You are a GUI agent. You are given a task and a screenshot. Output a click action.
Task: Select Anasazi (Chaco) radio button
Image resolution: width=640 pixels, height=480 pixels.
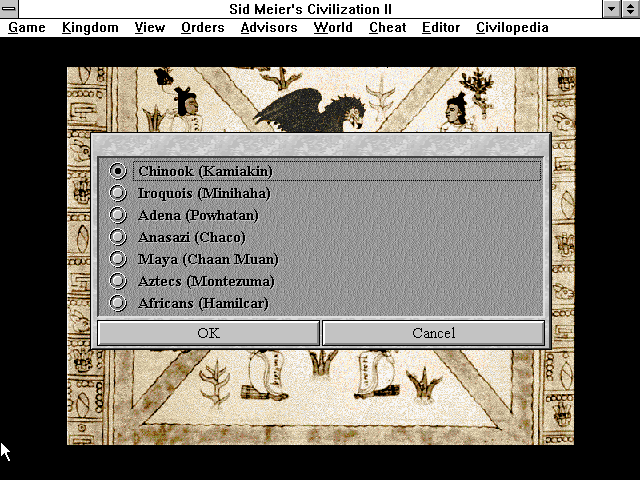[118, 237]
